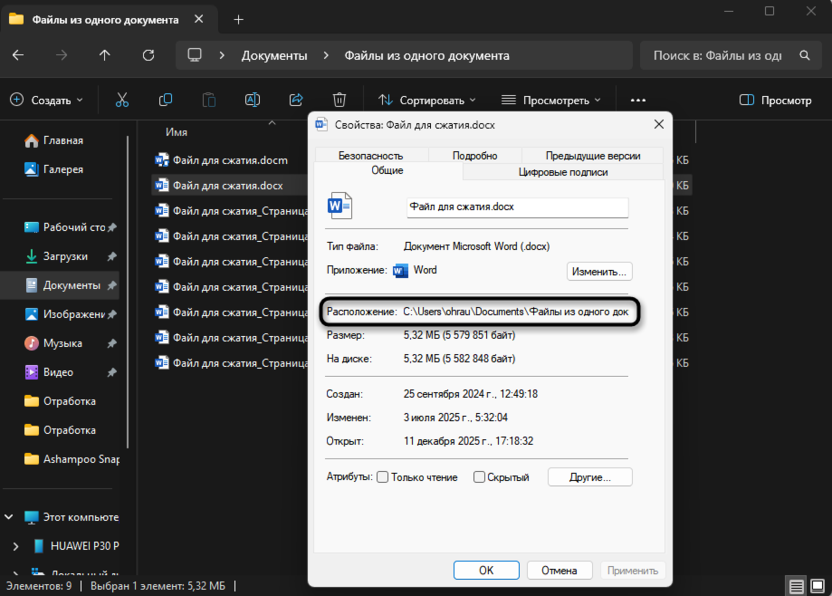832x596 pixels.
Task: Enable the Скрытый attribute checkbox
Action: [x=477, y=477]
